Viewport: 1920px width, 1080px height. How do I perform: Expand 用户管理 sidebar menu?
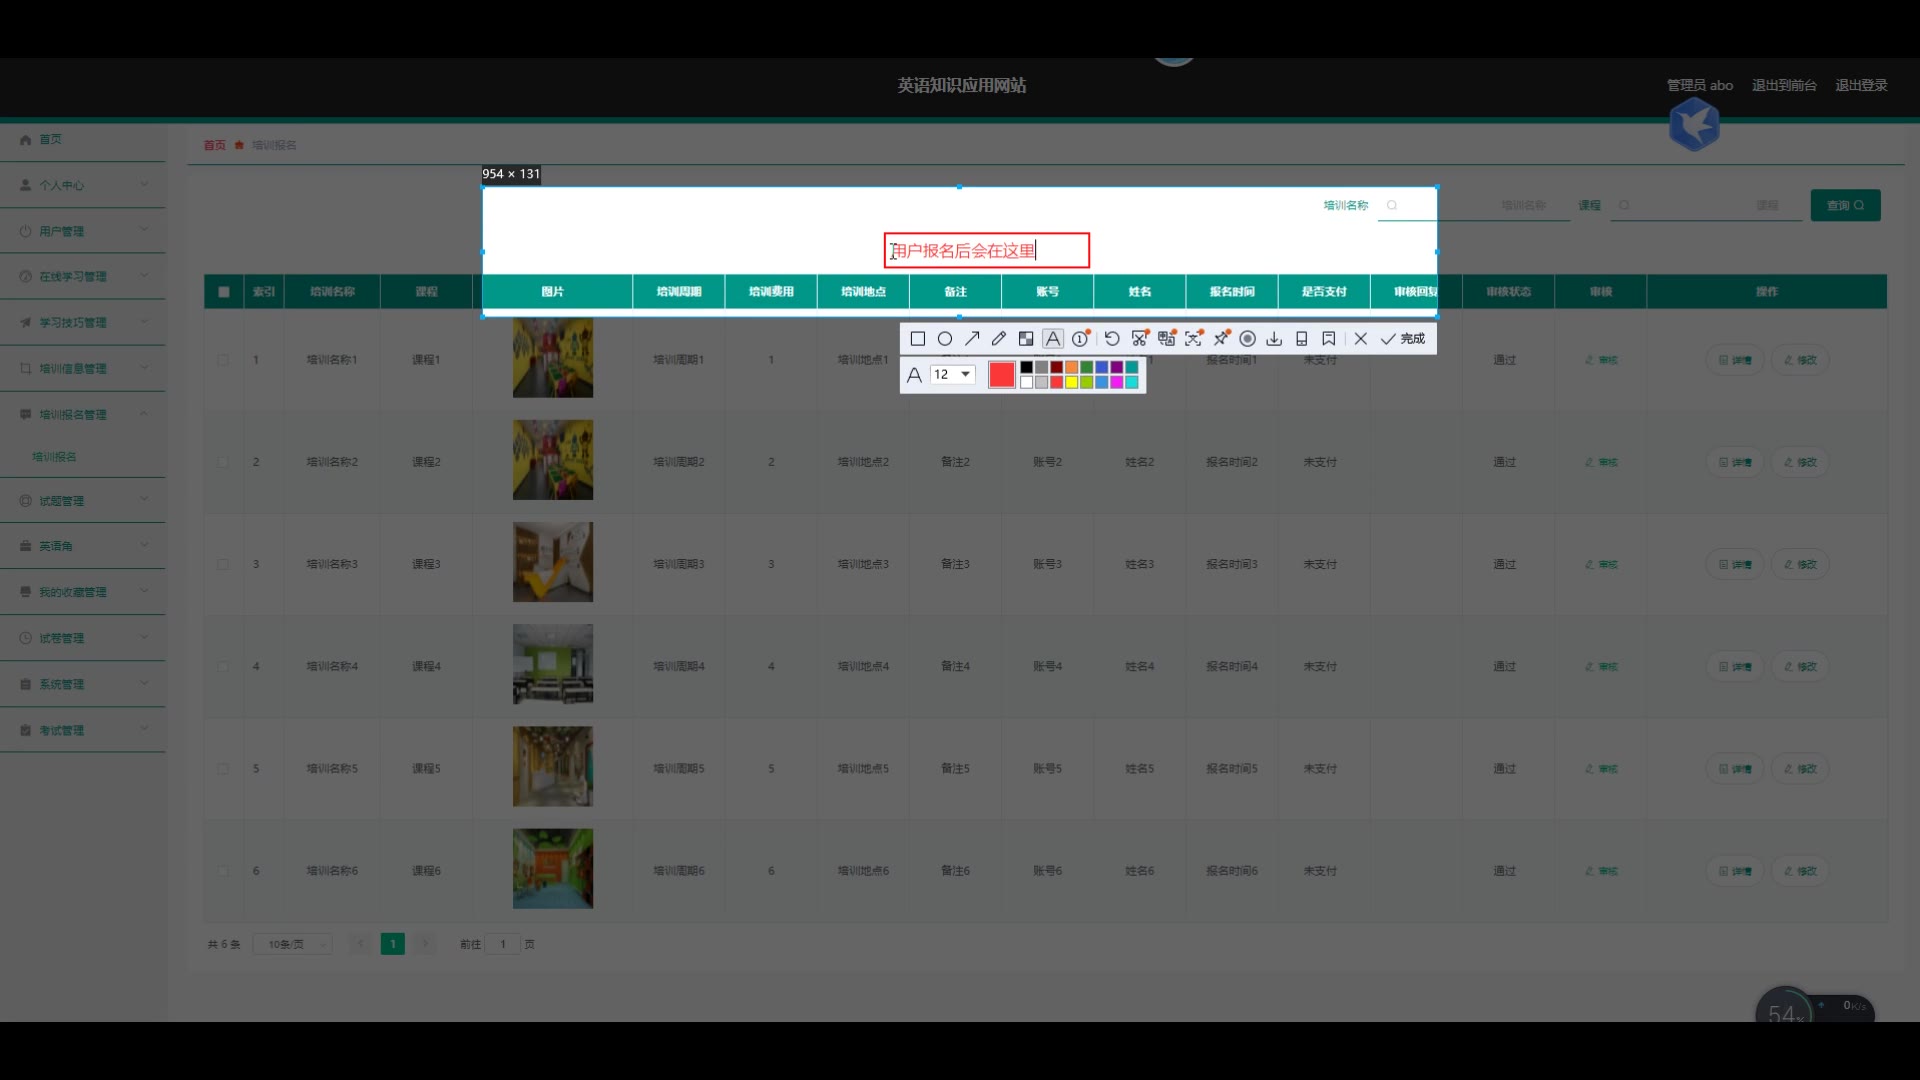83,231
